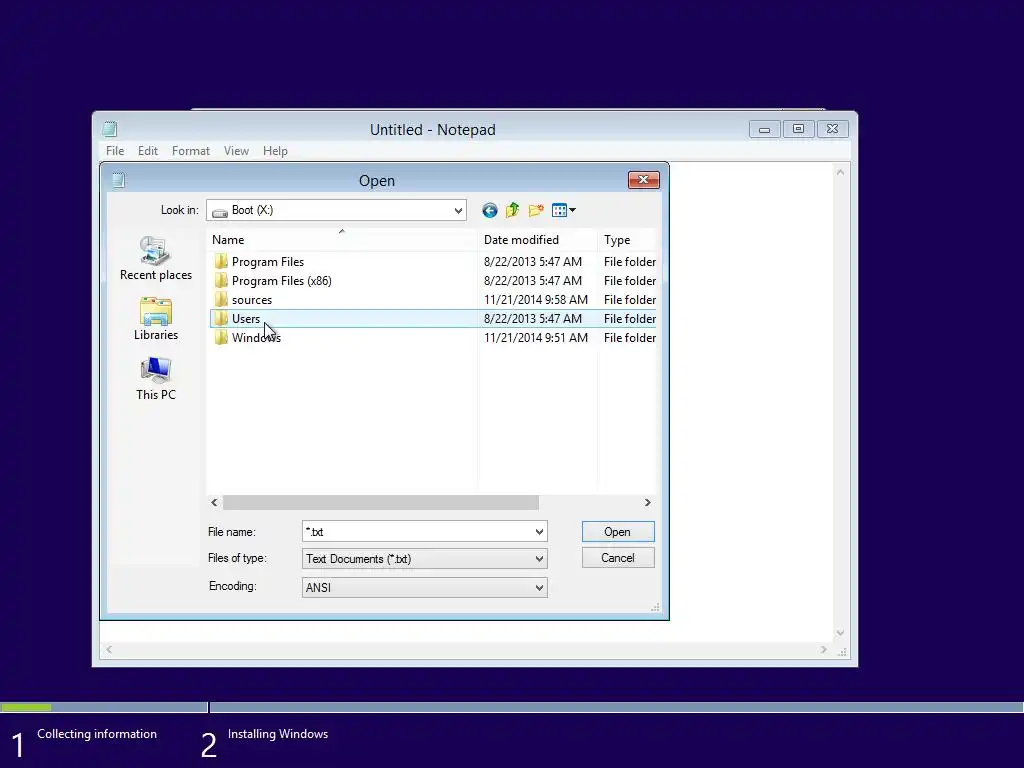1024x768 pixels.
Task: Click the '11/21/2014 9:51 AM' date for Windows
Action: point(536,338)
